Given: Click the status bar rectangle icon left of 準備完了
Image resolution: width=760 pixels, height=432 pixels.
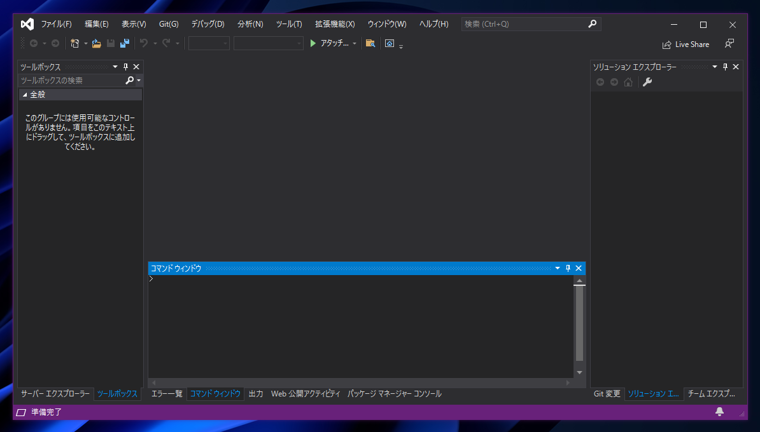Looking at the screenshot, I should (21, 412).
